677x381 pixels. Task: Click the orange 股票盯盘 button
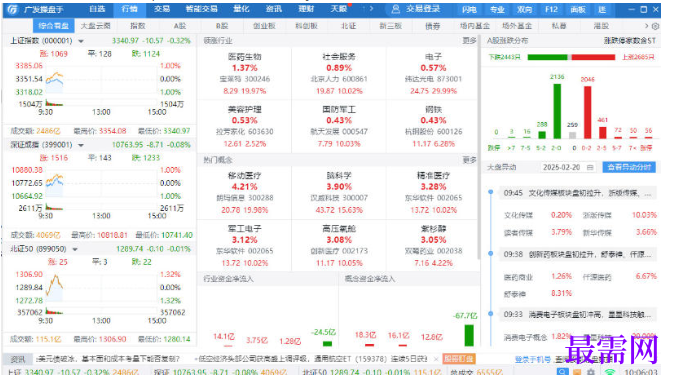click(459, 359)
